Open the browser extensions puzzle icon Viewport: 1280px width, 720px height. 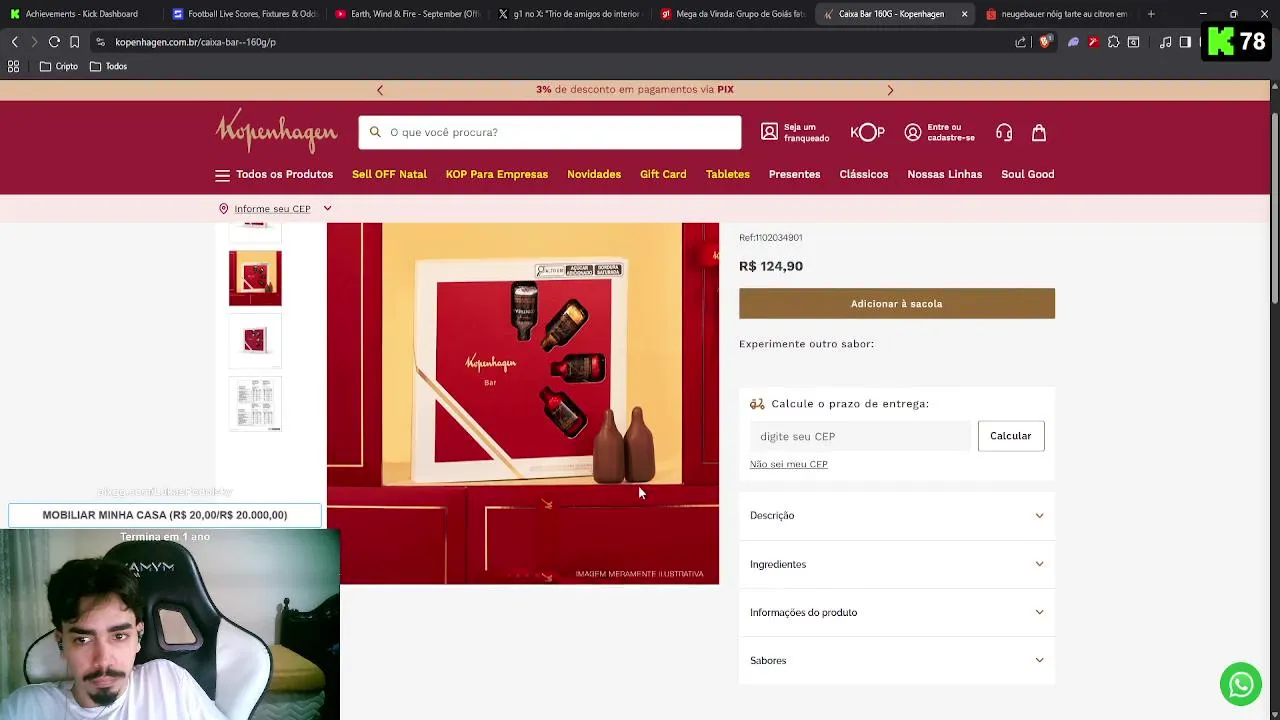coord(1113,42)
